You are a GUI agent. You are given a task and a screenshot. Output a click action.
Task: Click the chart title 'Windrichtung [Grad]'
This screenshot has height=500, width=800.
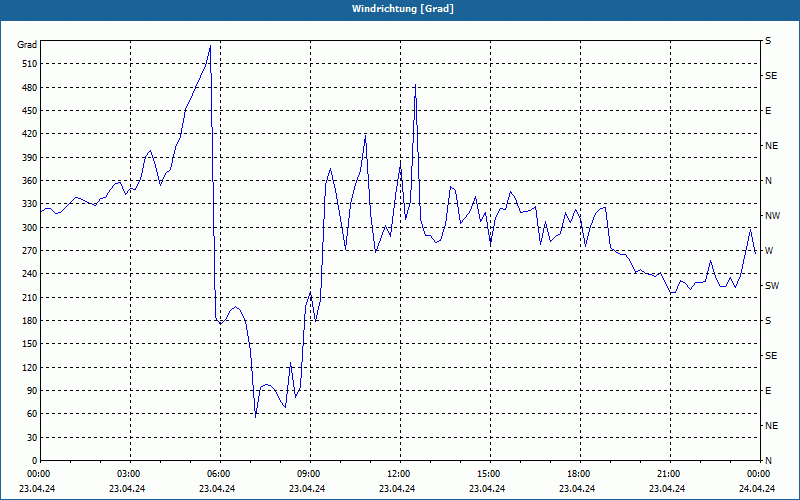(x=403, y=9)
